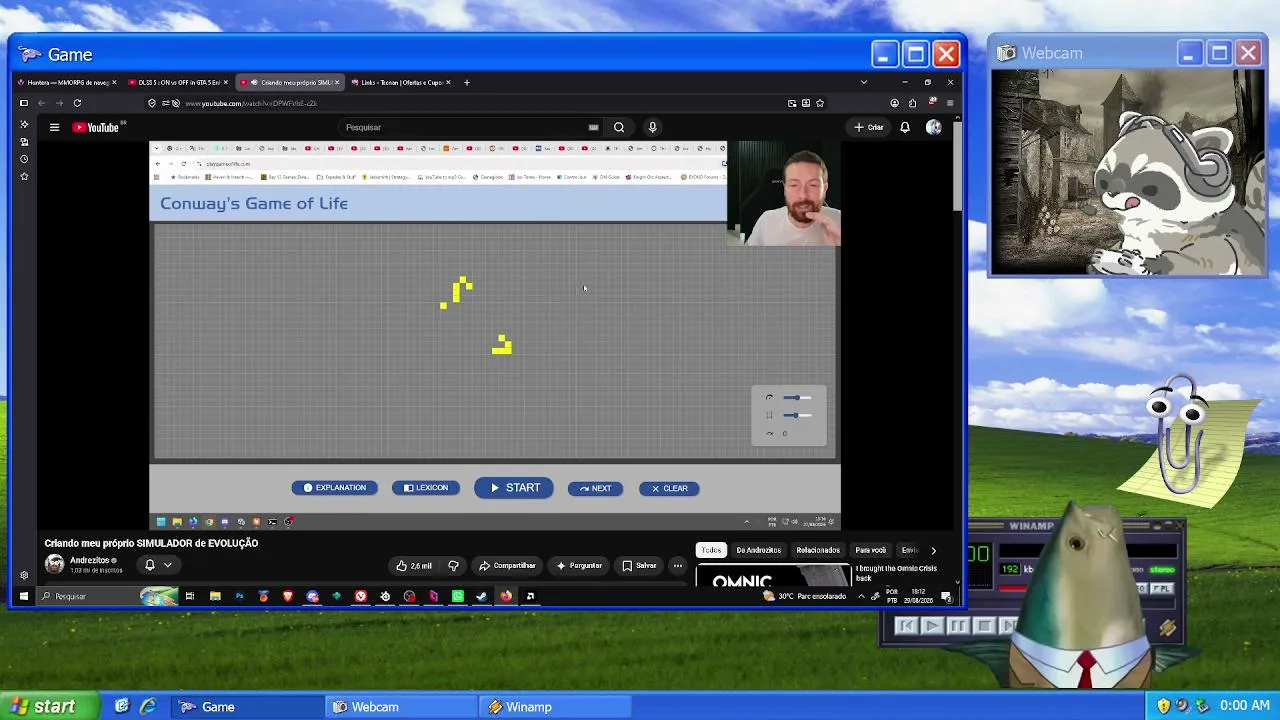Click the Winamp play button
Screen dimensions: 1280x720
point(931,626)
